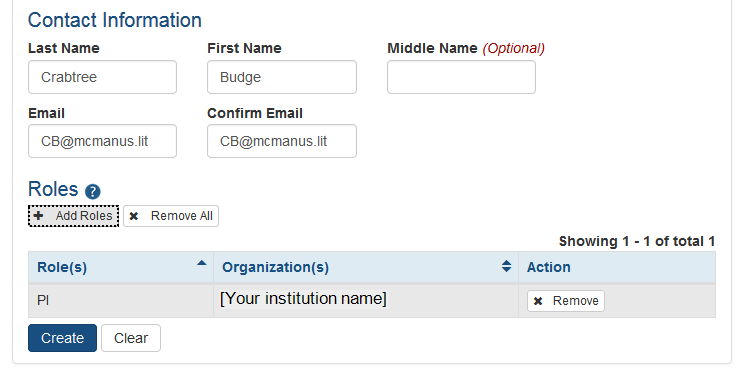Select the Email field with CB@mcmanus.lit
Screen dimensions: 751x382
pyautogui.click(x=102, y=141)
